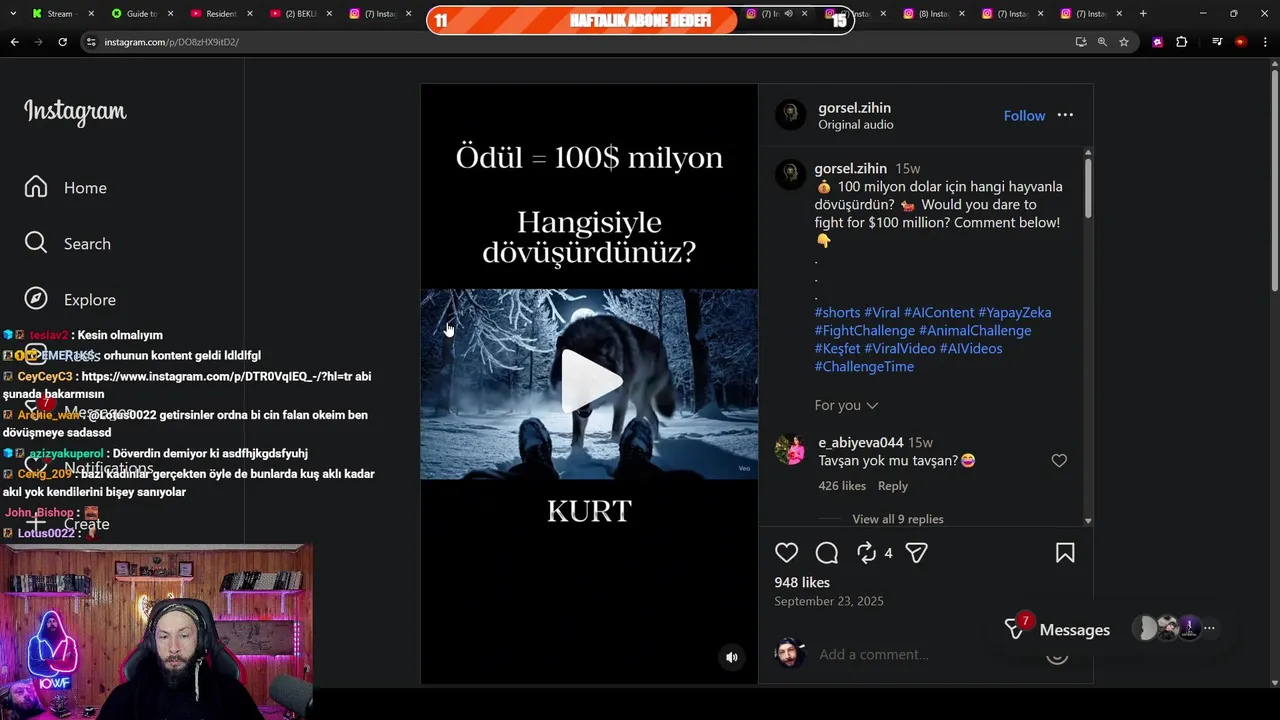Save post with bookmark icon
1280x720 pixels.
[1065, 553]
